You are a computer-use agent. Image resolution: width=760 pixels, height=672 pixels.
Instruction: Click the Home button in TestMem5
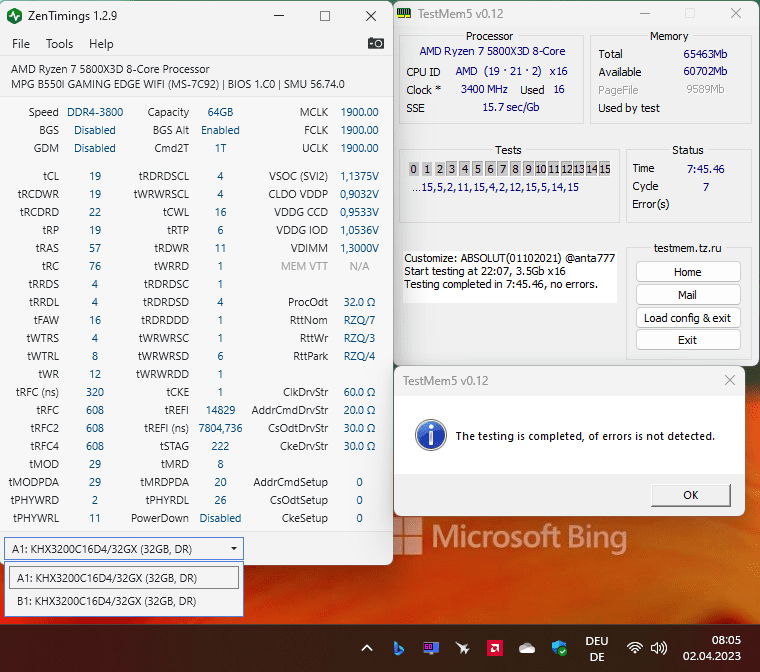click(687, 272)
